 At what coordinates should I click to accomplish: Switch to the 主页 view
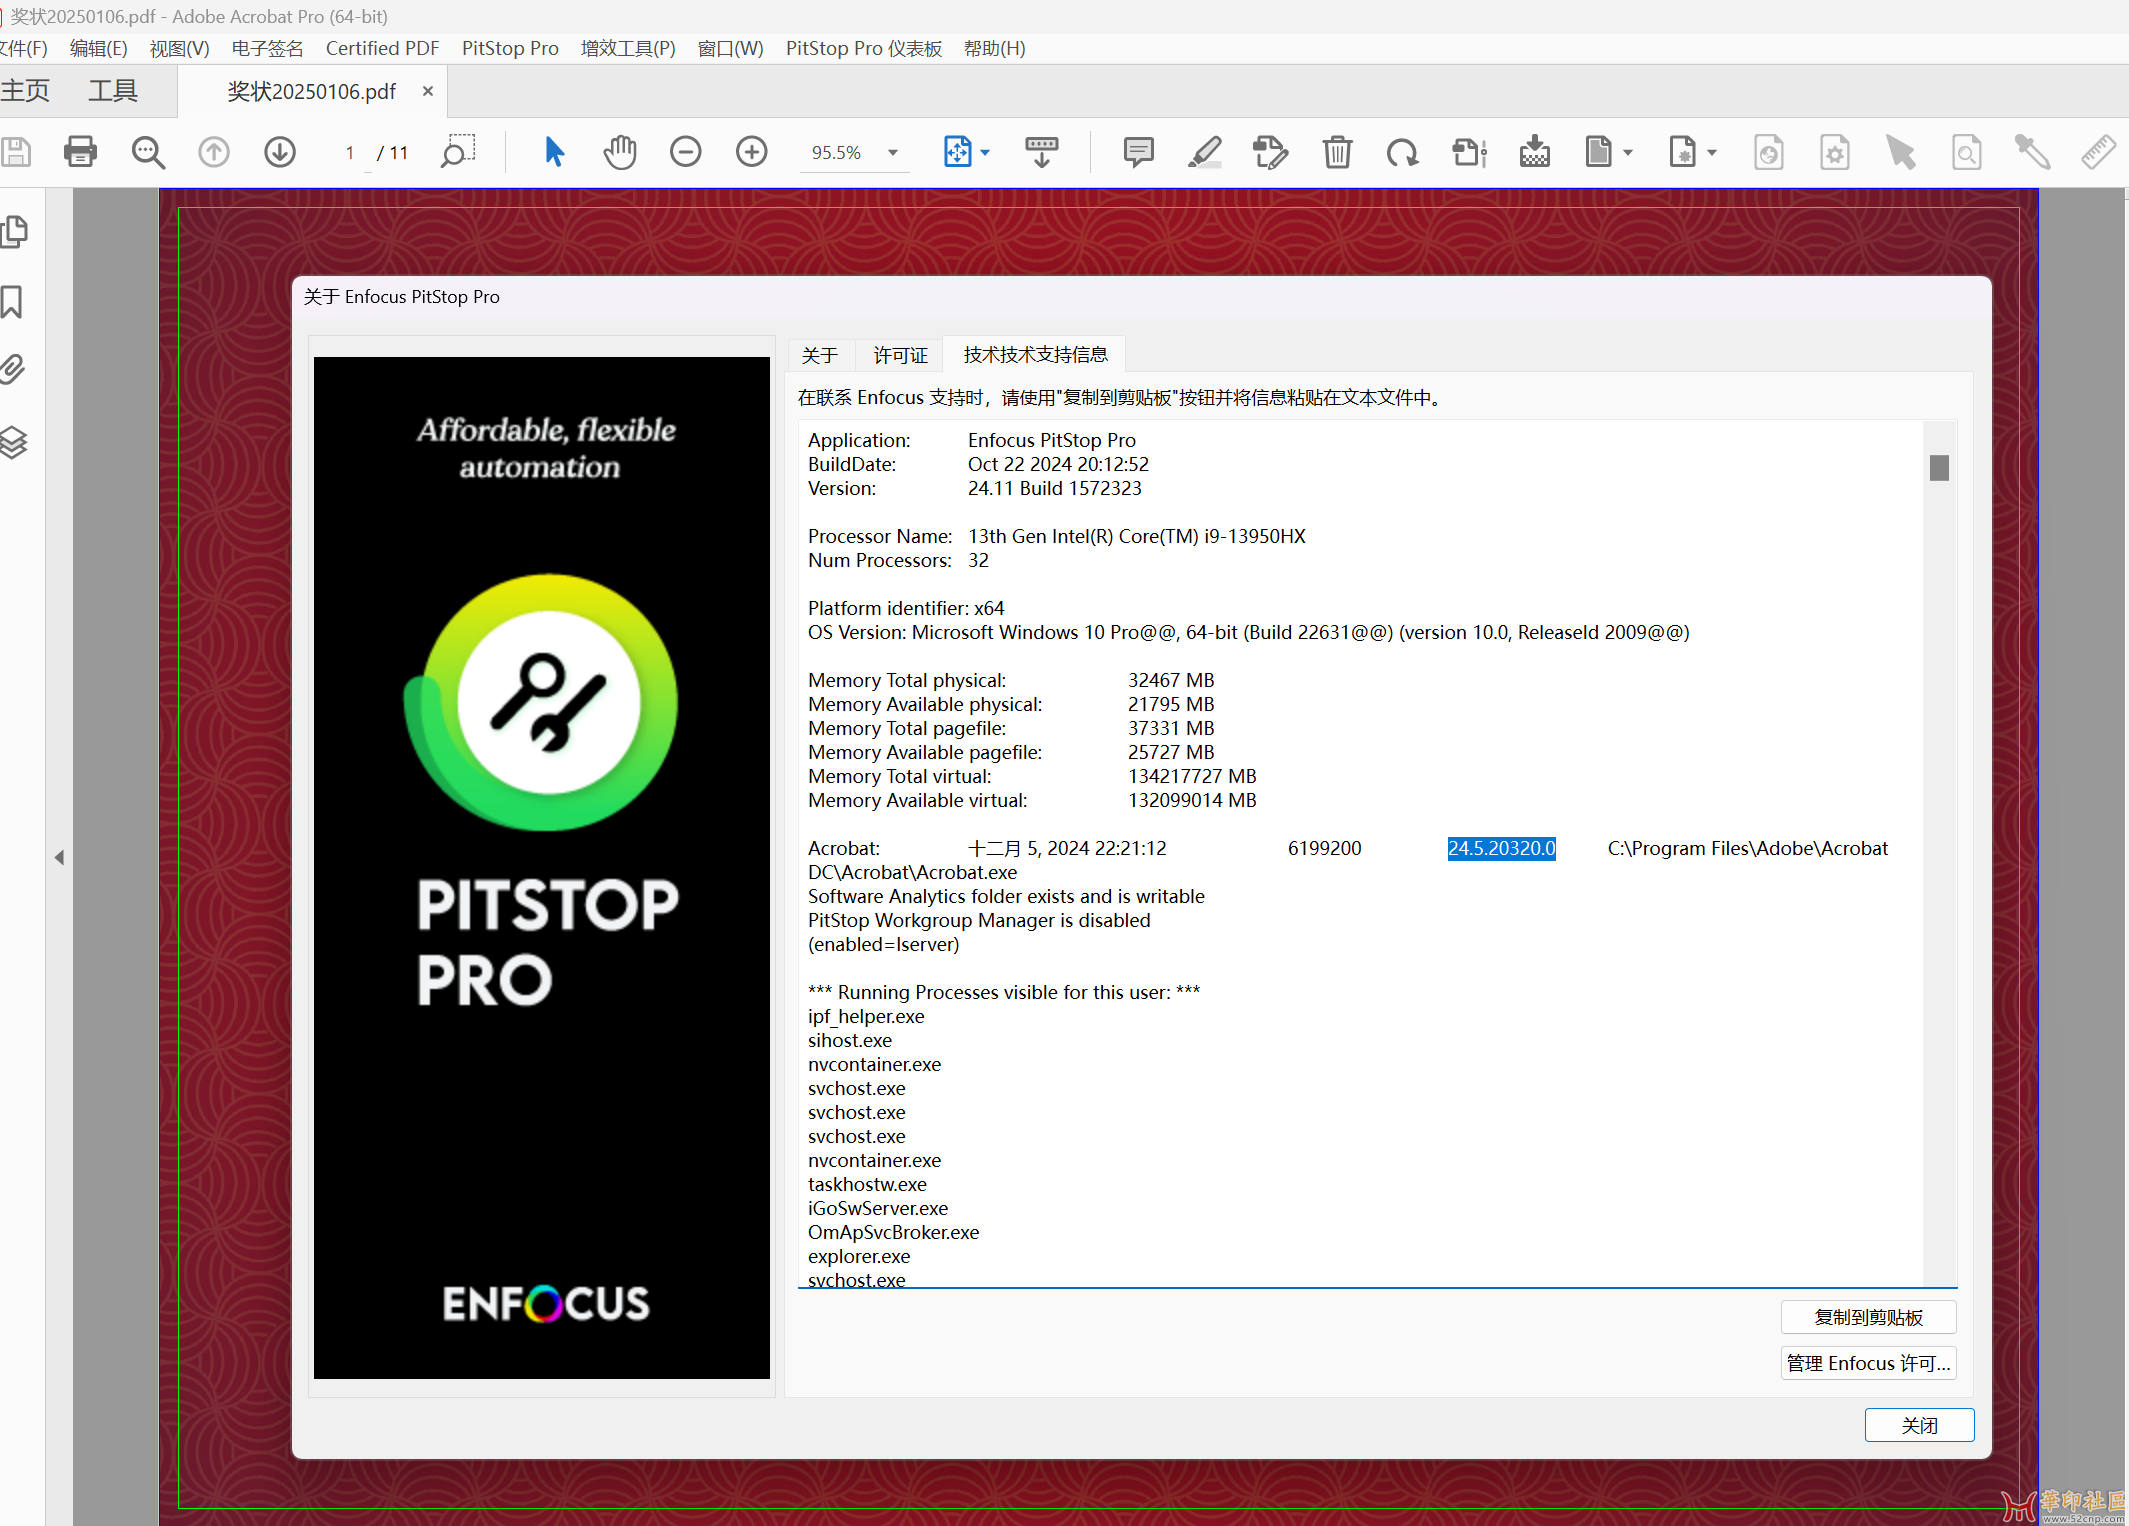coord(25,91)
